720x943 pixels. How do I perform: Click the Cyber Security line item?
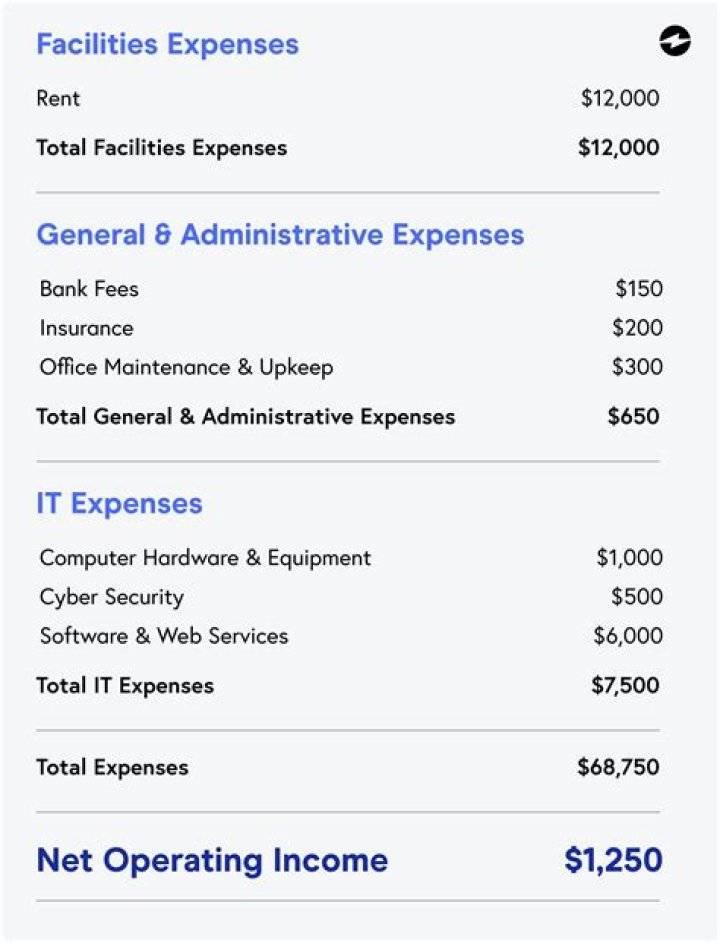112,597
